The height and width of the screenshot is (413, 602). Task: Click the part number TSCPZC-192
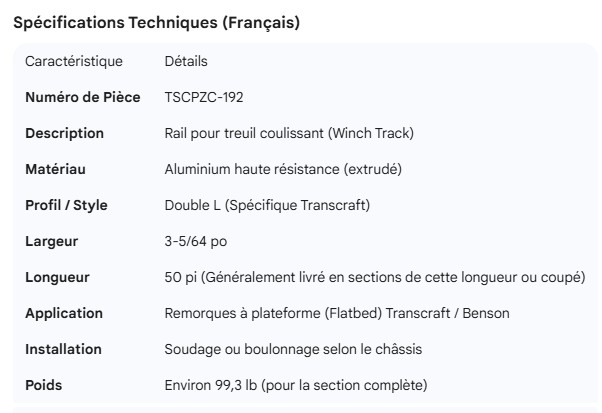point(204,98)
